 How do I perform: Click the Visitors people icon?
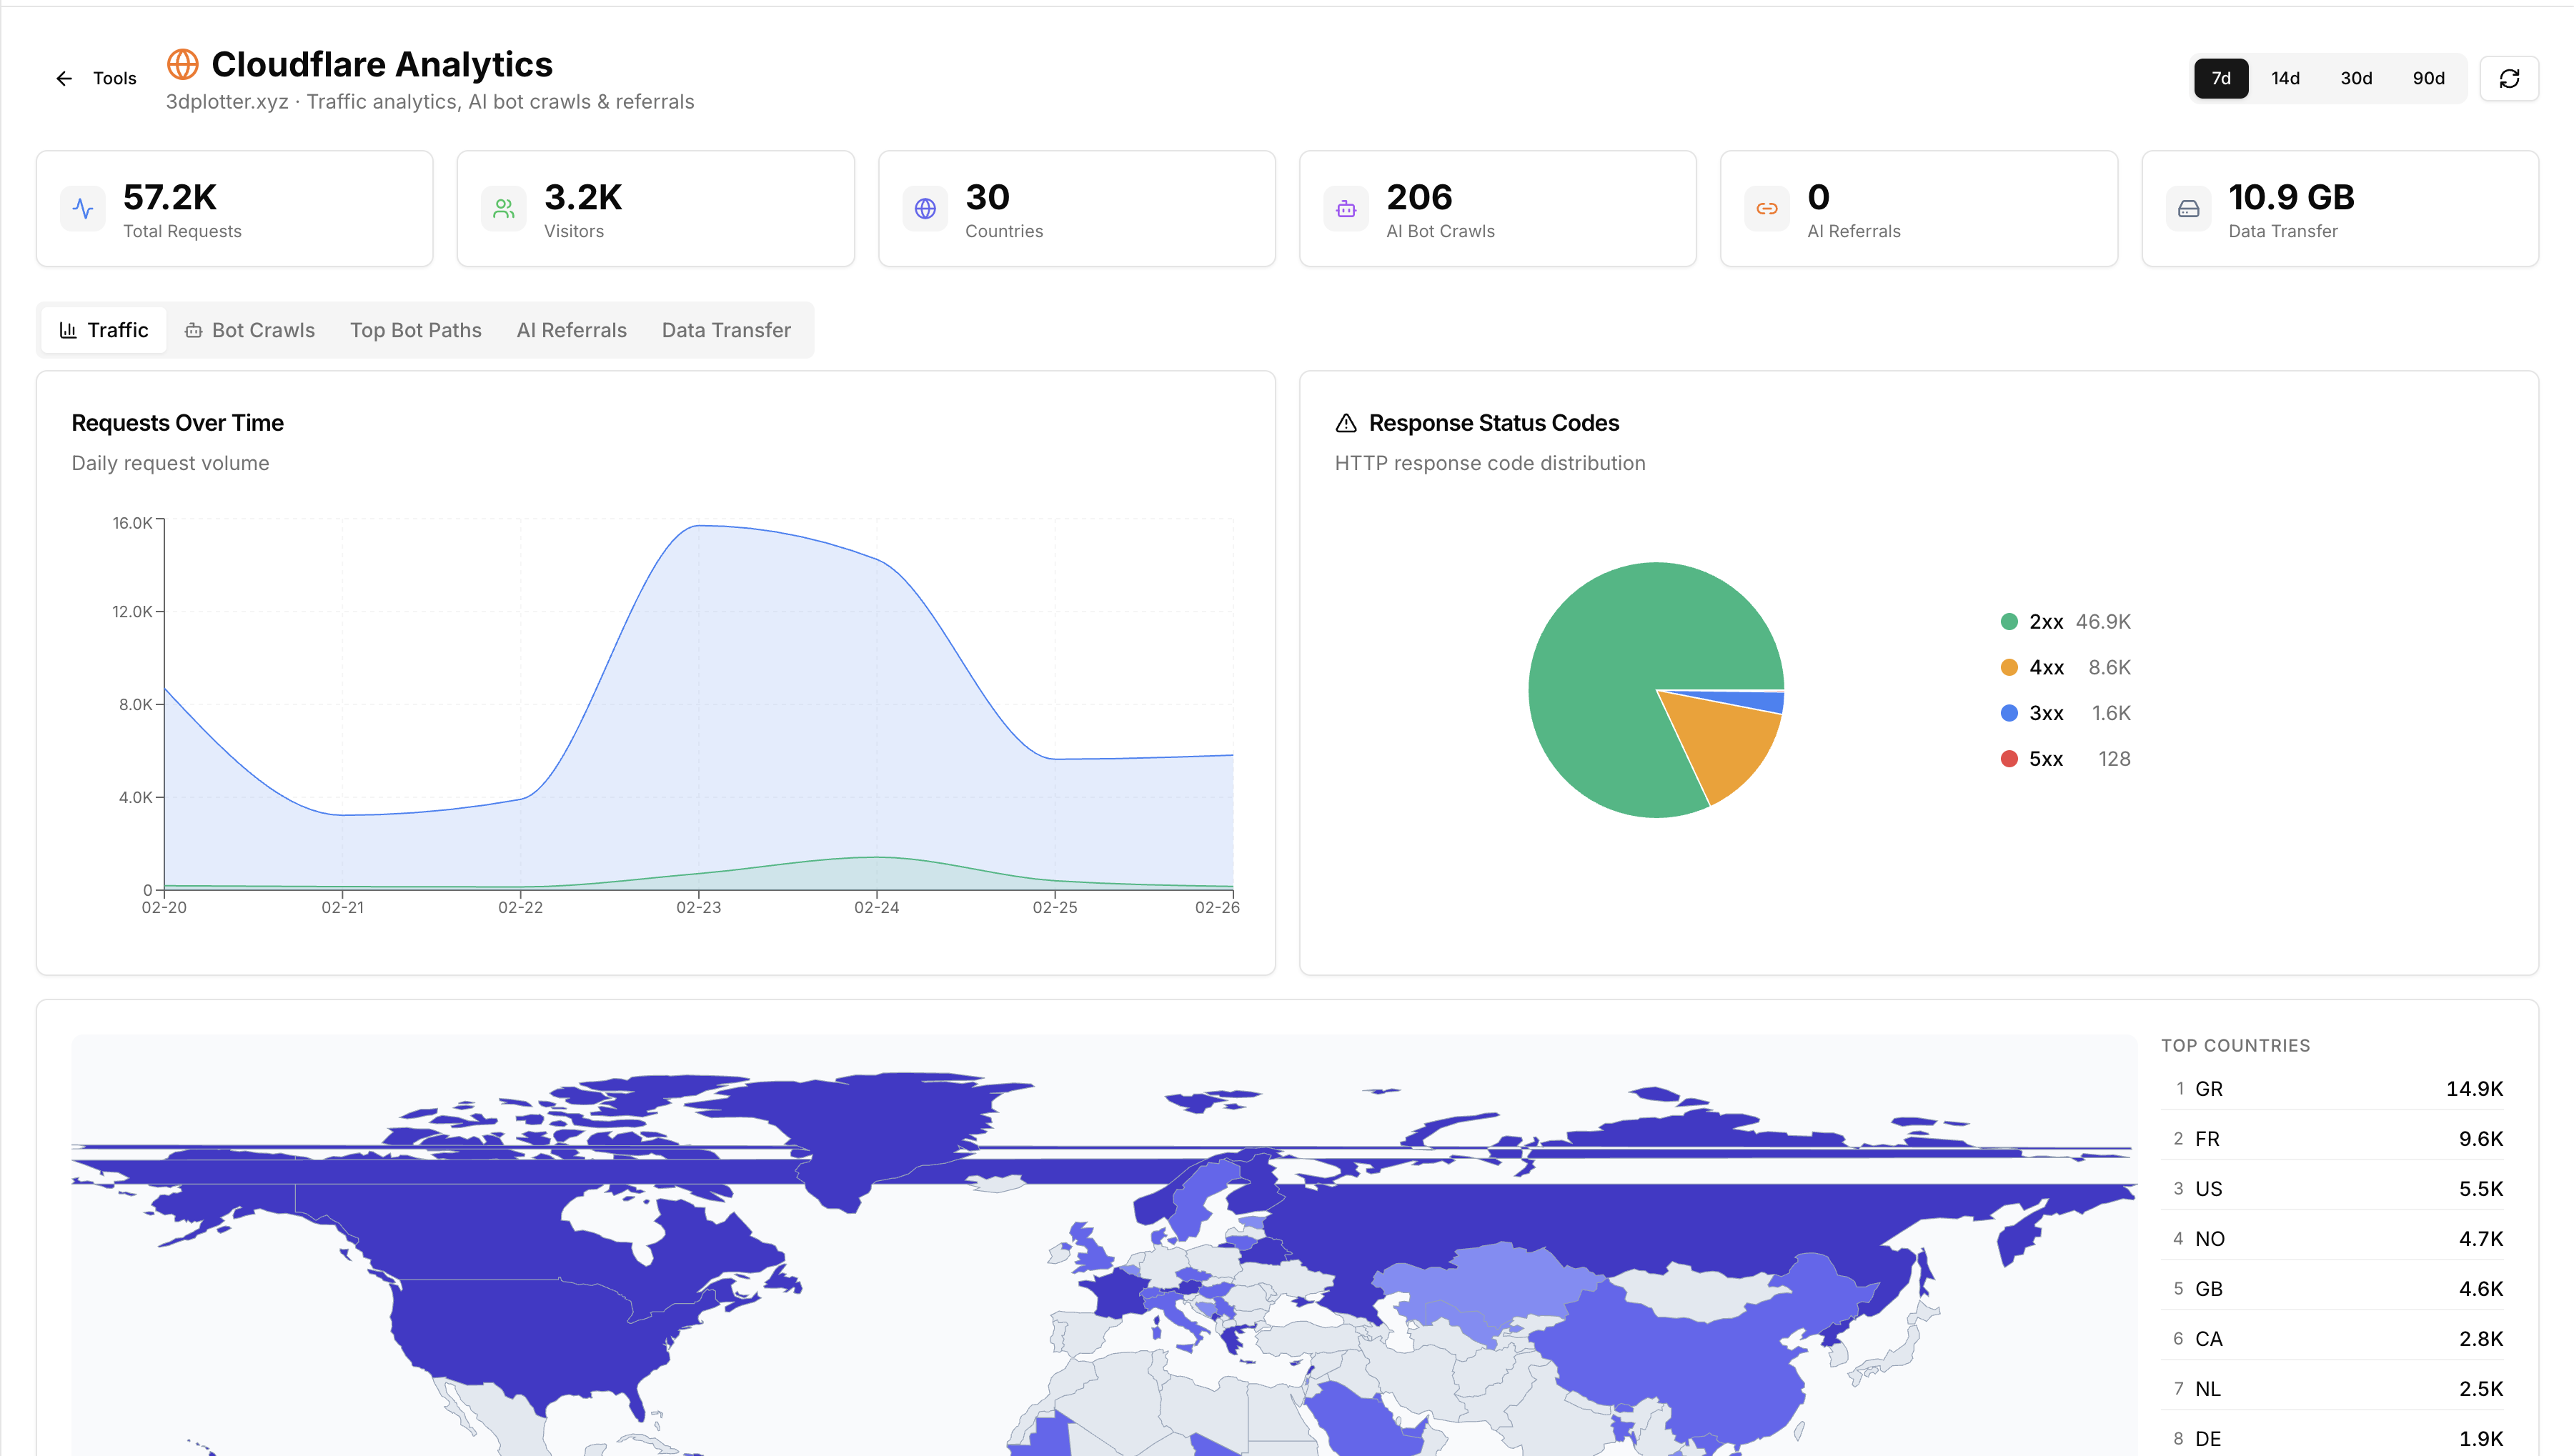[504, 209]
